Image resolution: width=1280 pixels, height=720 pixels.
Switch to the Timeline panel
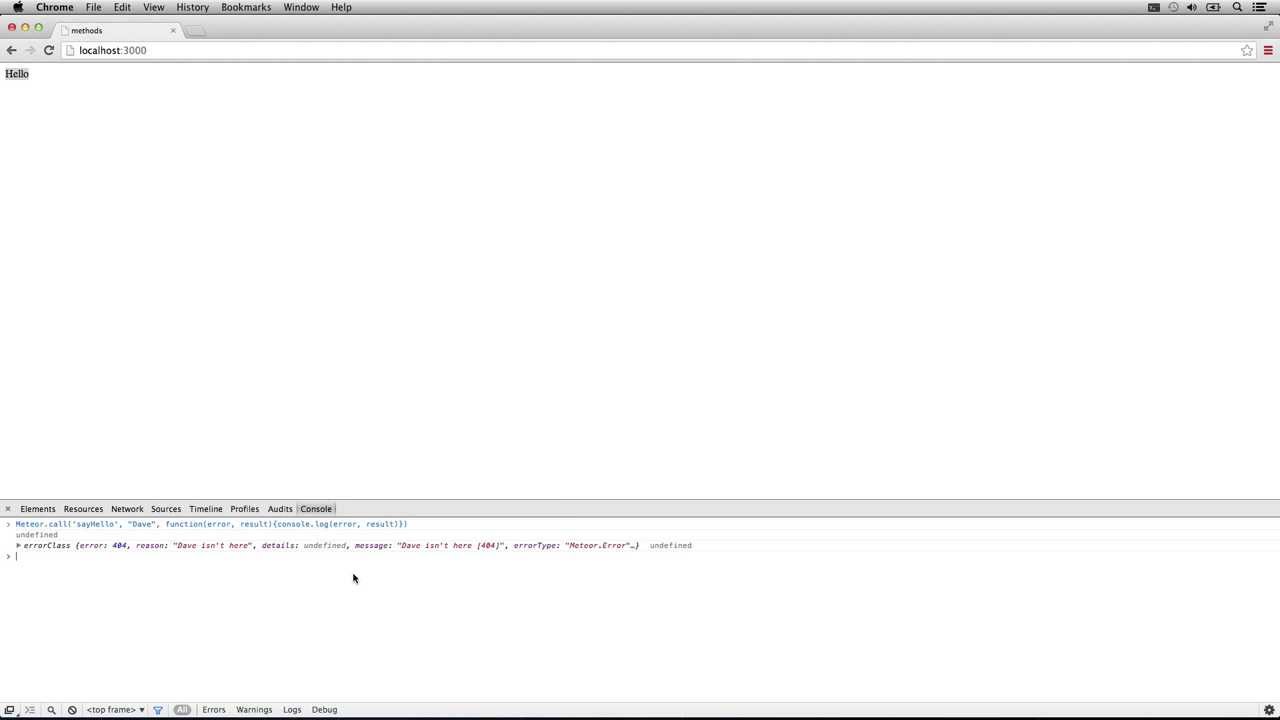coord(206,509)
